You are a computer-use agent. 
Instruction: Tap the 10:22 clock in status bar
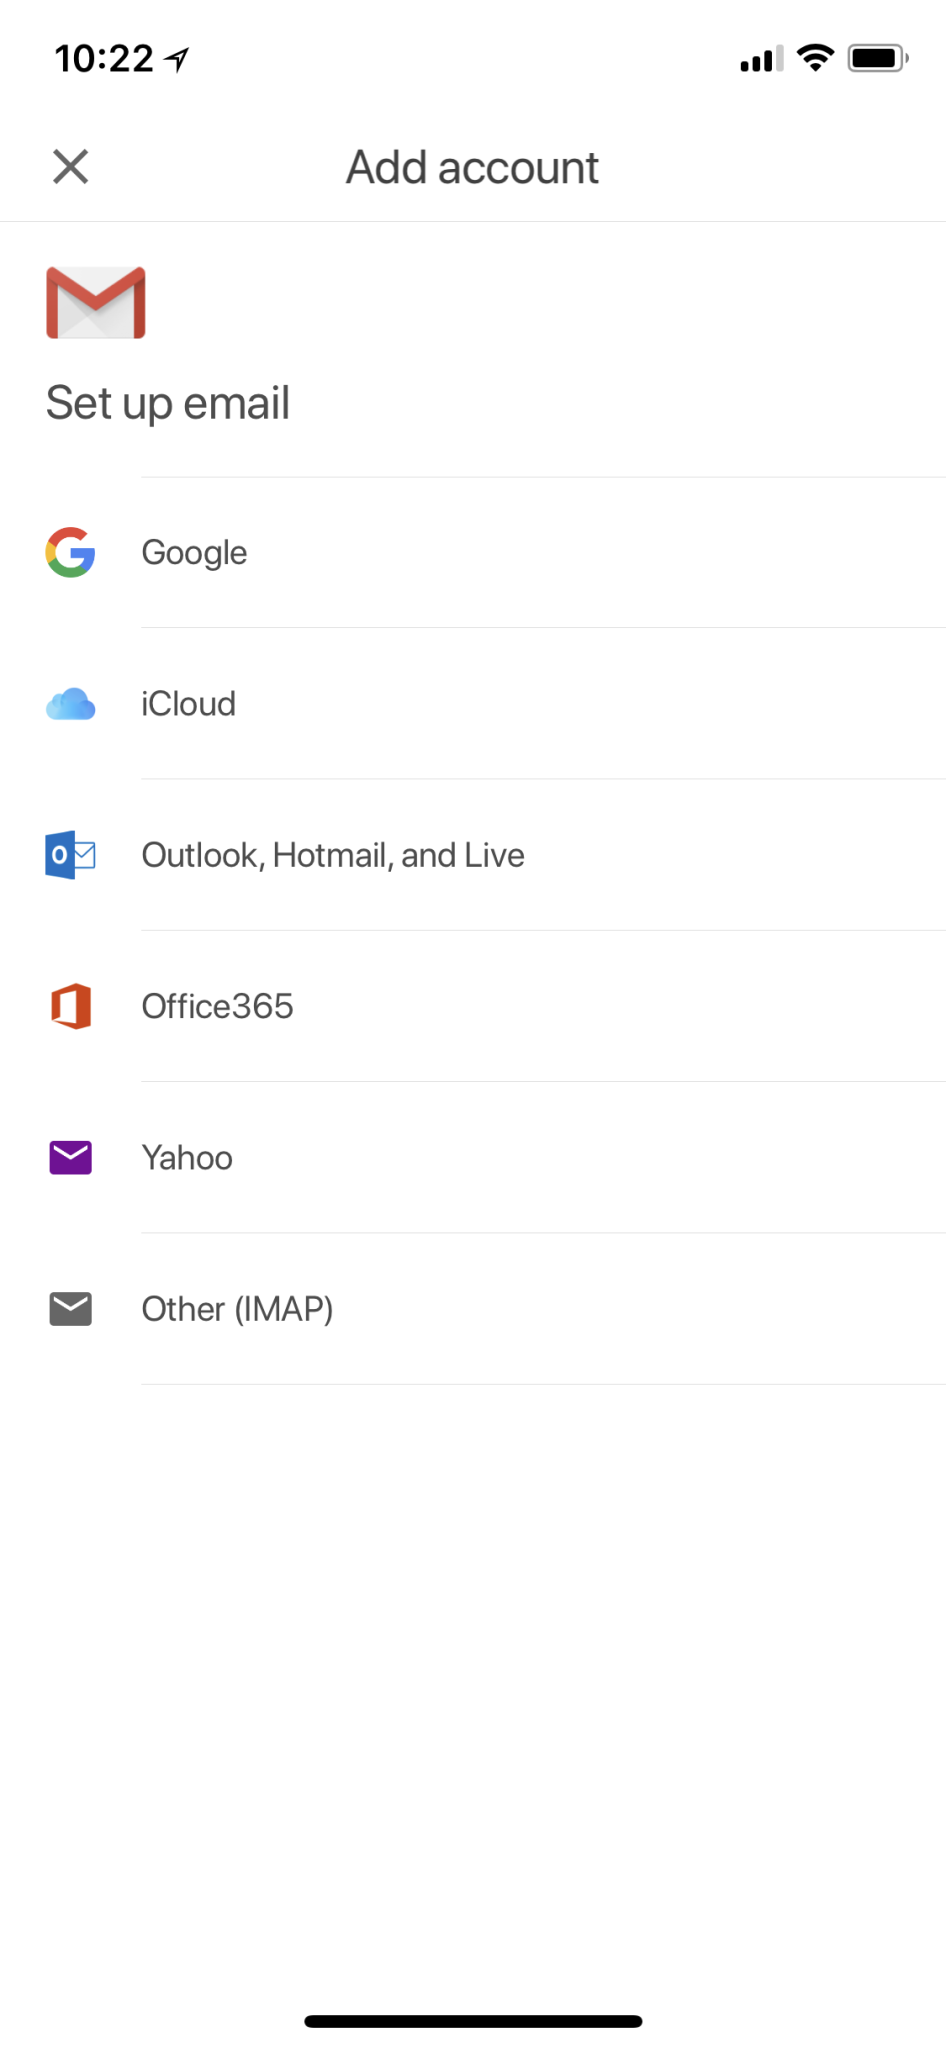(x=104, y=58)
